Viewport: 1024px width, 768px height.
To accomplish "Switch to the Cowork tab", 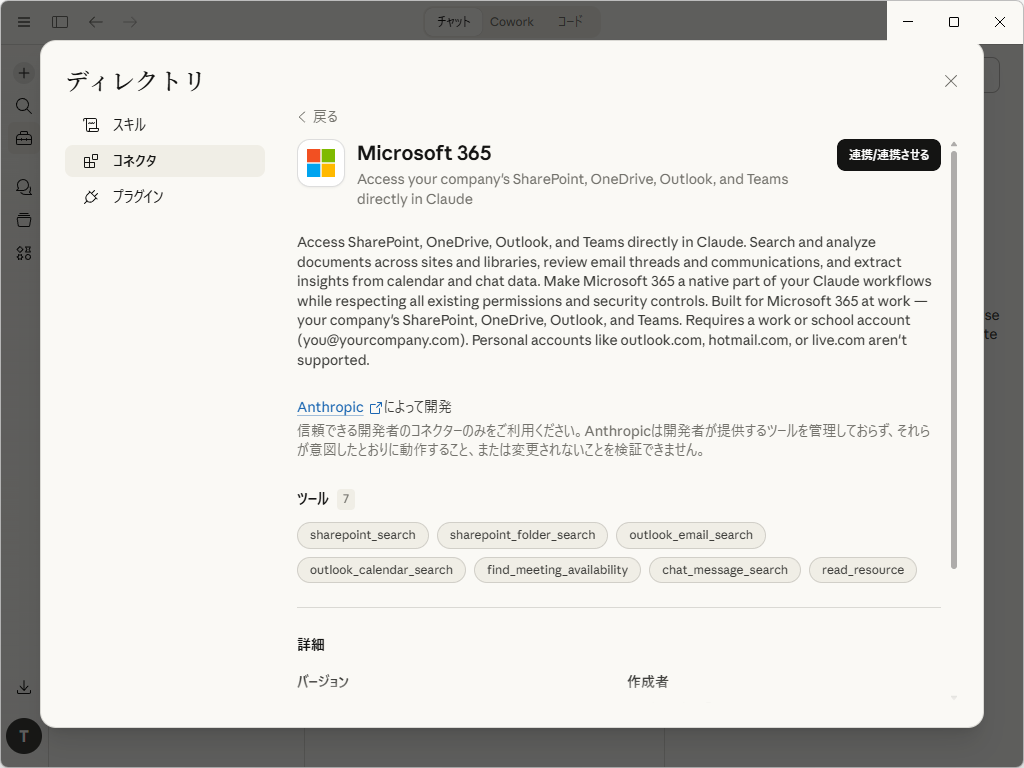I will [x=512, y=21].
